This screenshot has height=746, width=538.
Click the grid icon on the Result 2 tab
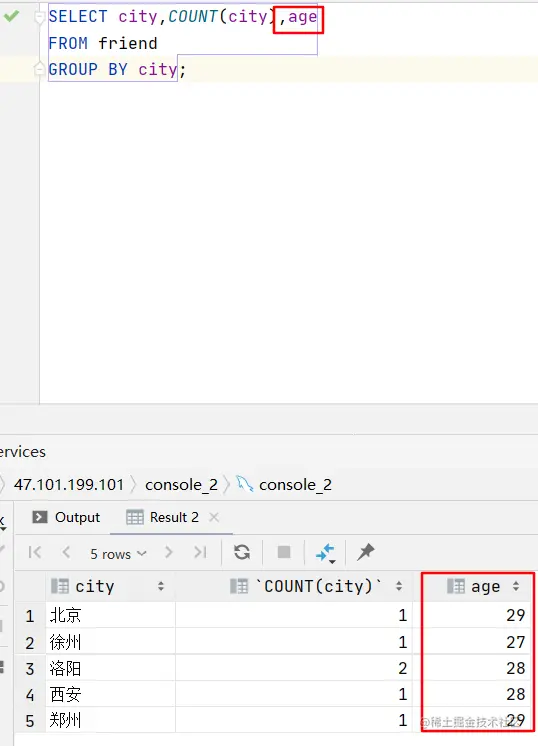pyautogui.click(x=135, y=517)
